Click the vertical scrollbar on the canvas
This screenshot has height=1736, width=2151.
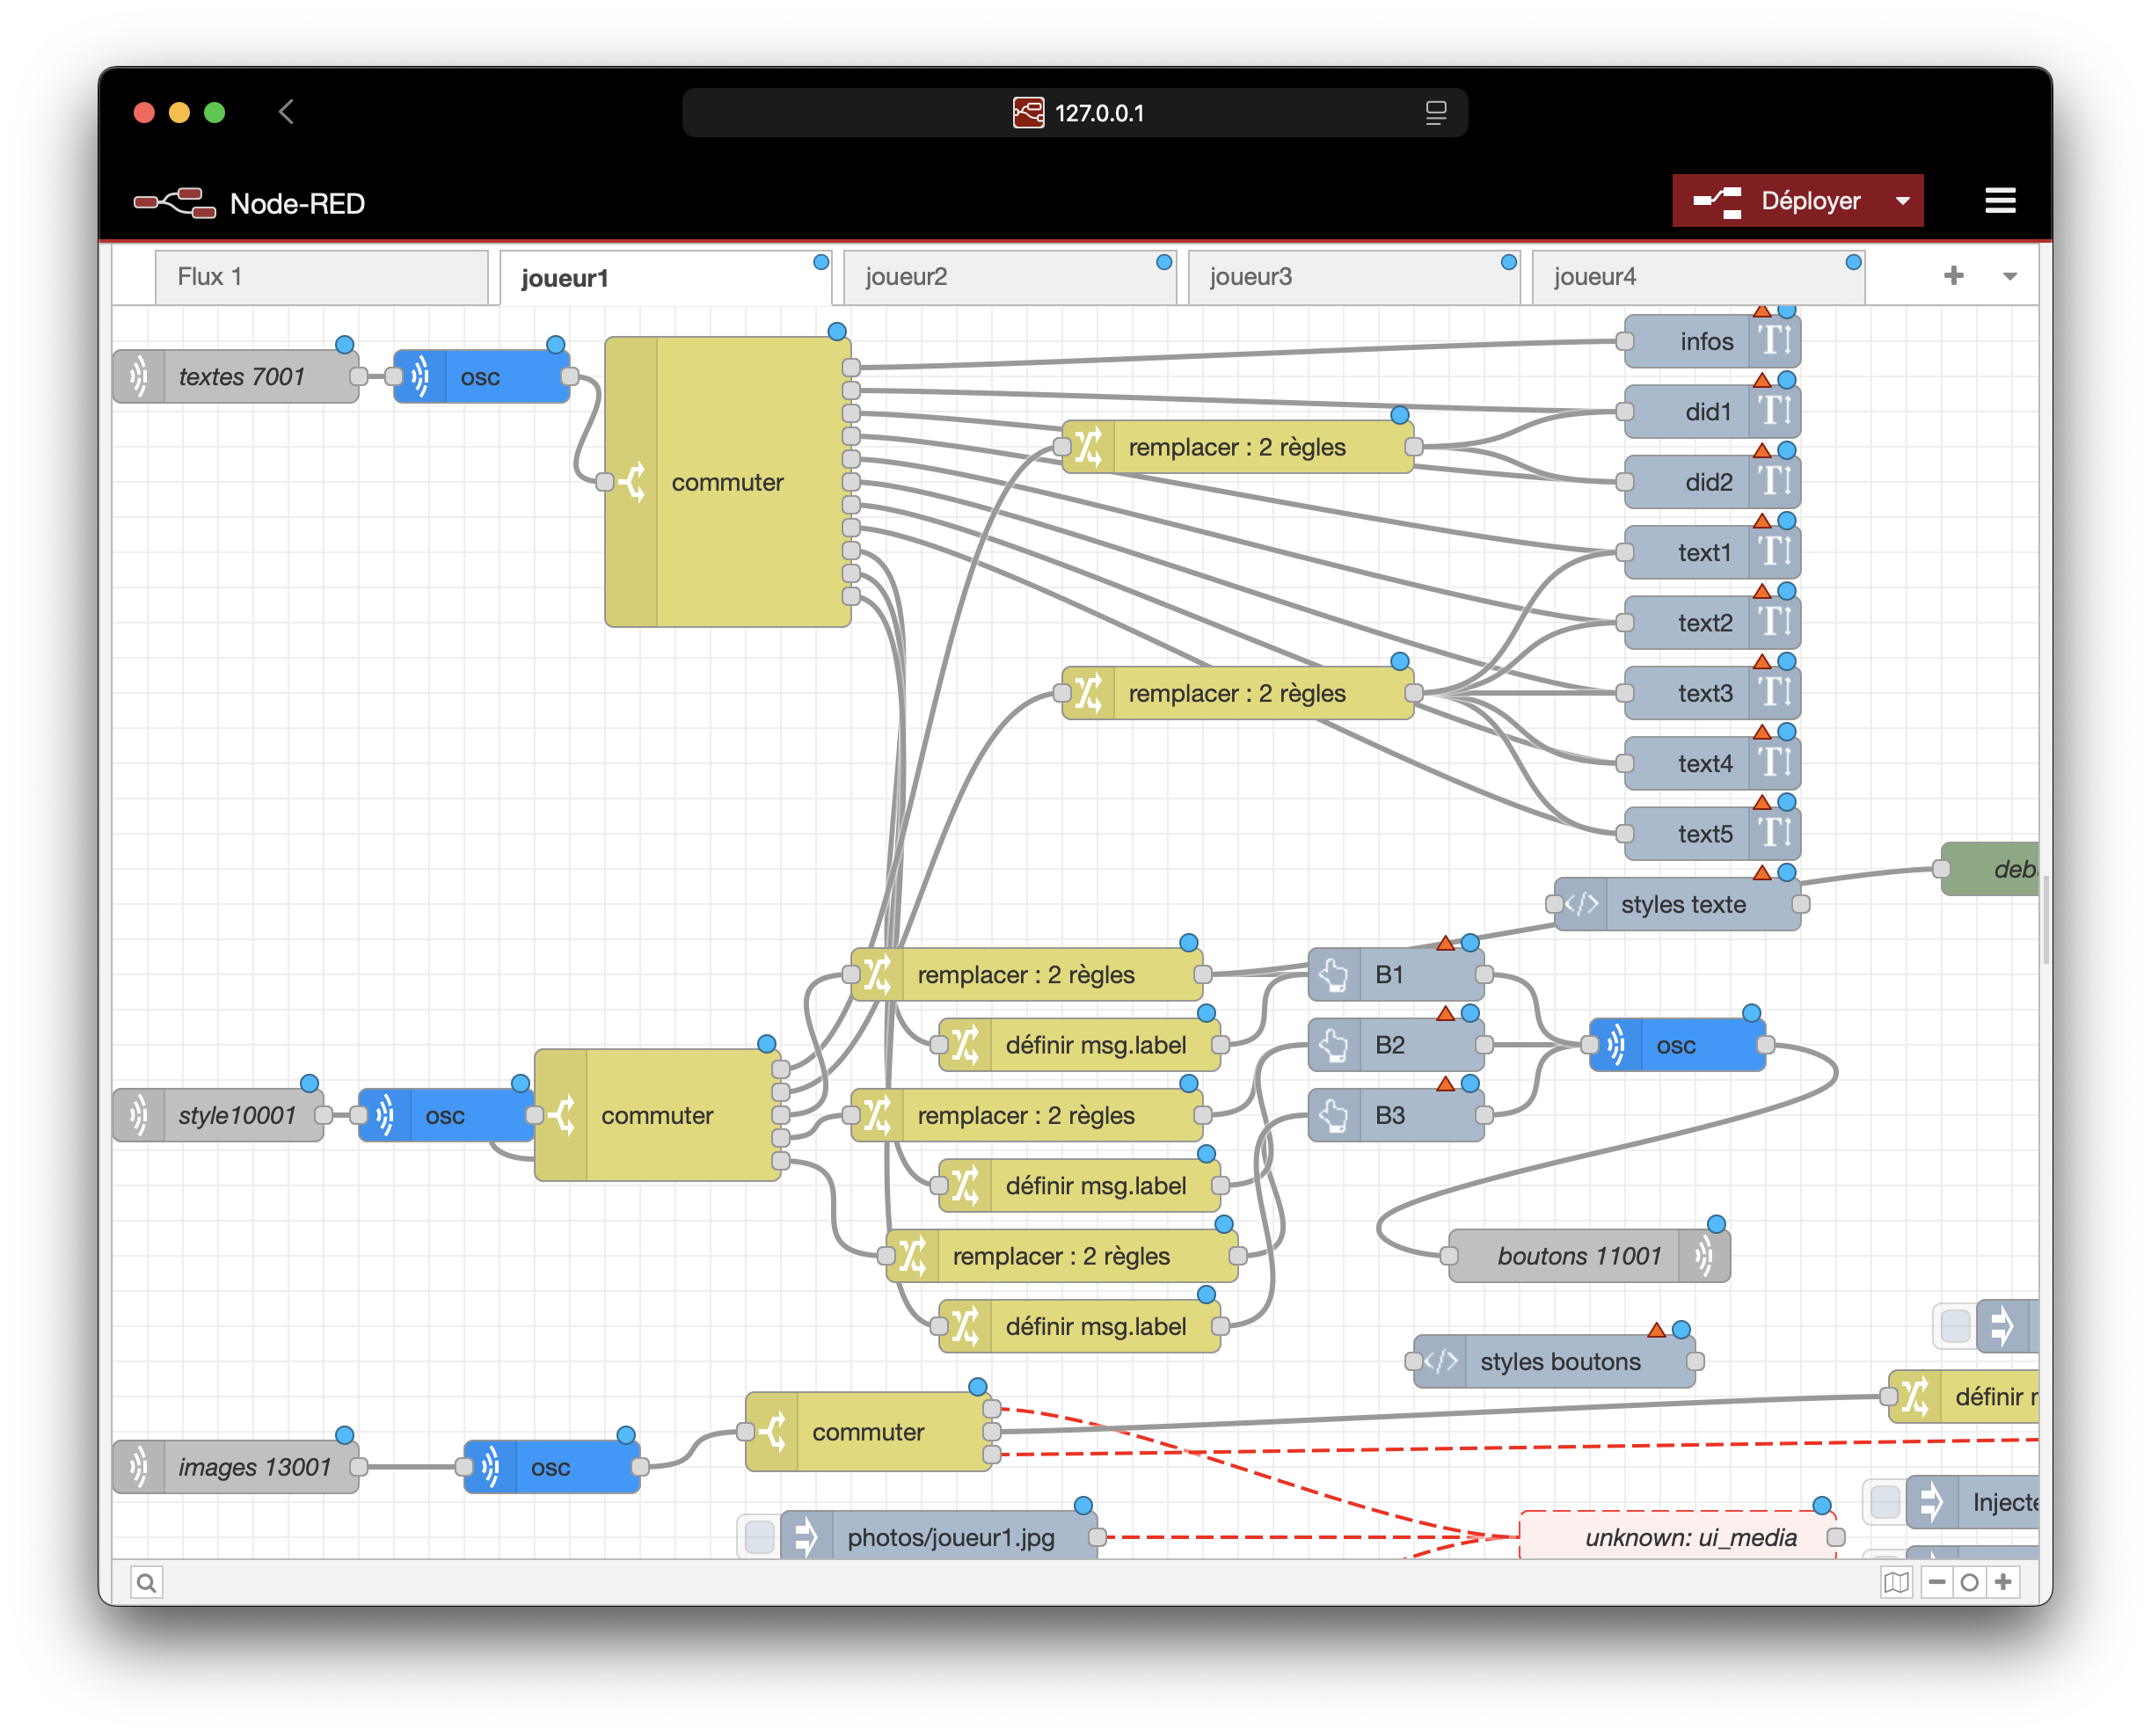pyautogui.click(x=2045, y=920)
